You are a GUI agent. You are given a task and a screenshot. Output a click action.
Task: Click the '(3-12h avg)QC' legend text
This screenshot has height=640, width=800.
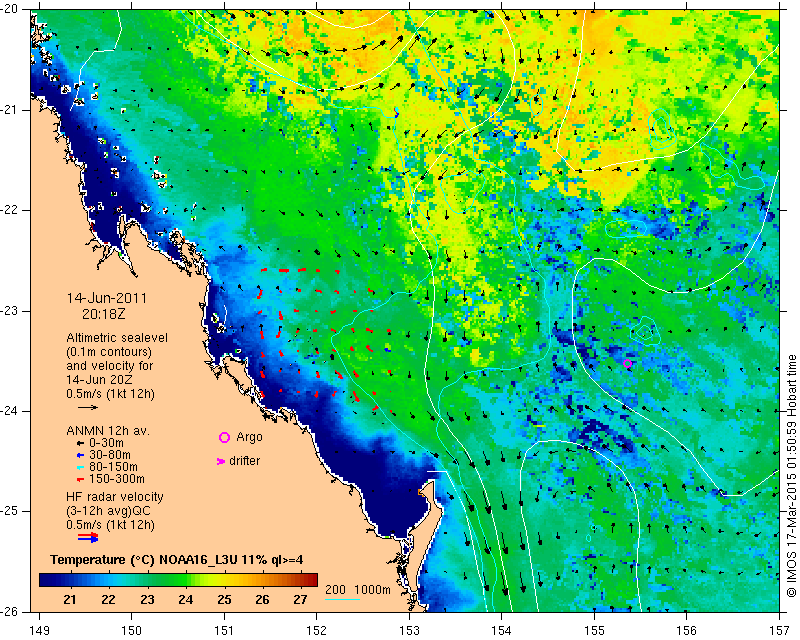click(108, 511)
